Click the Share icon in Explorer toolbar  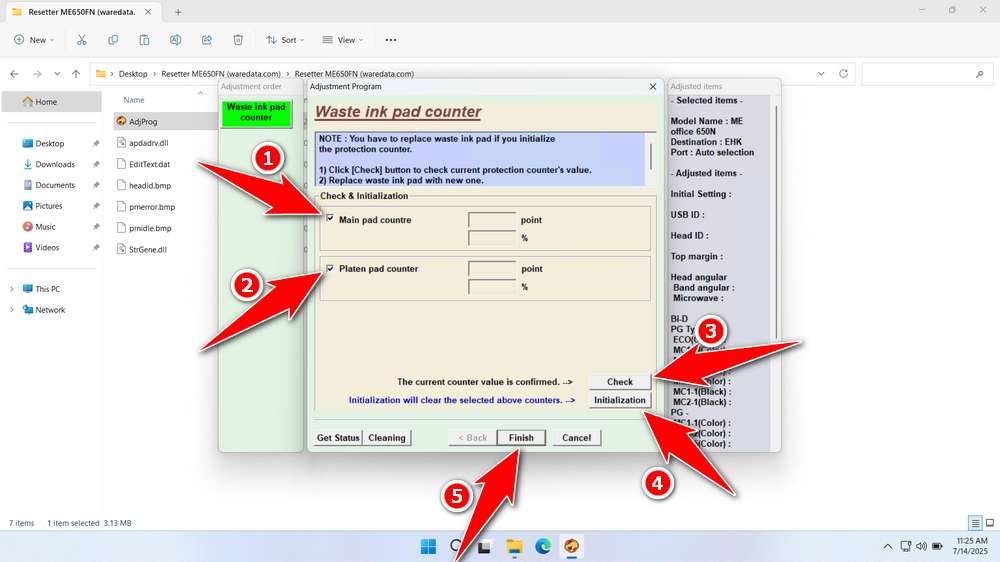pos(207,40)
